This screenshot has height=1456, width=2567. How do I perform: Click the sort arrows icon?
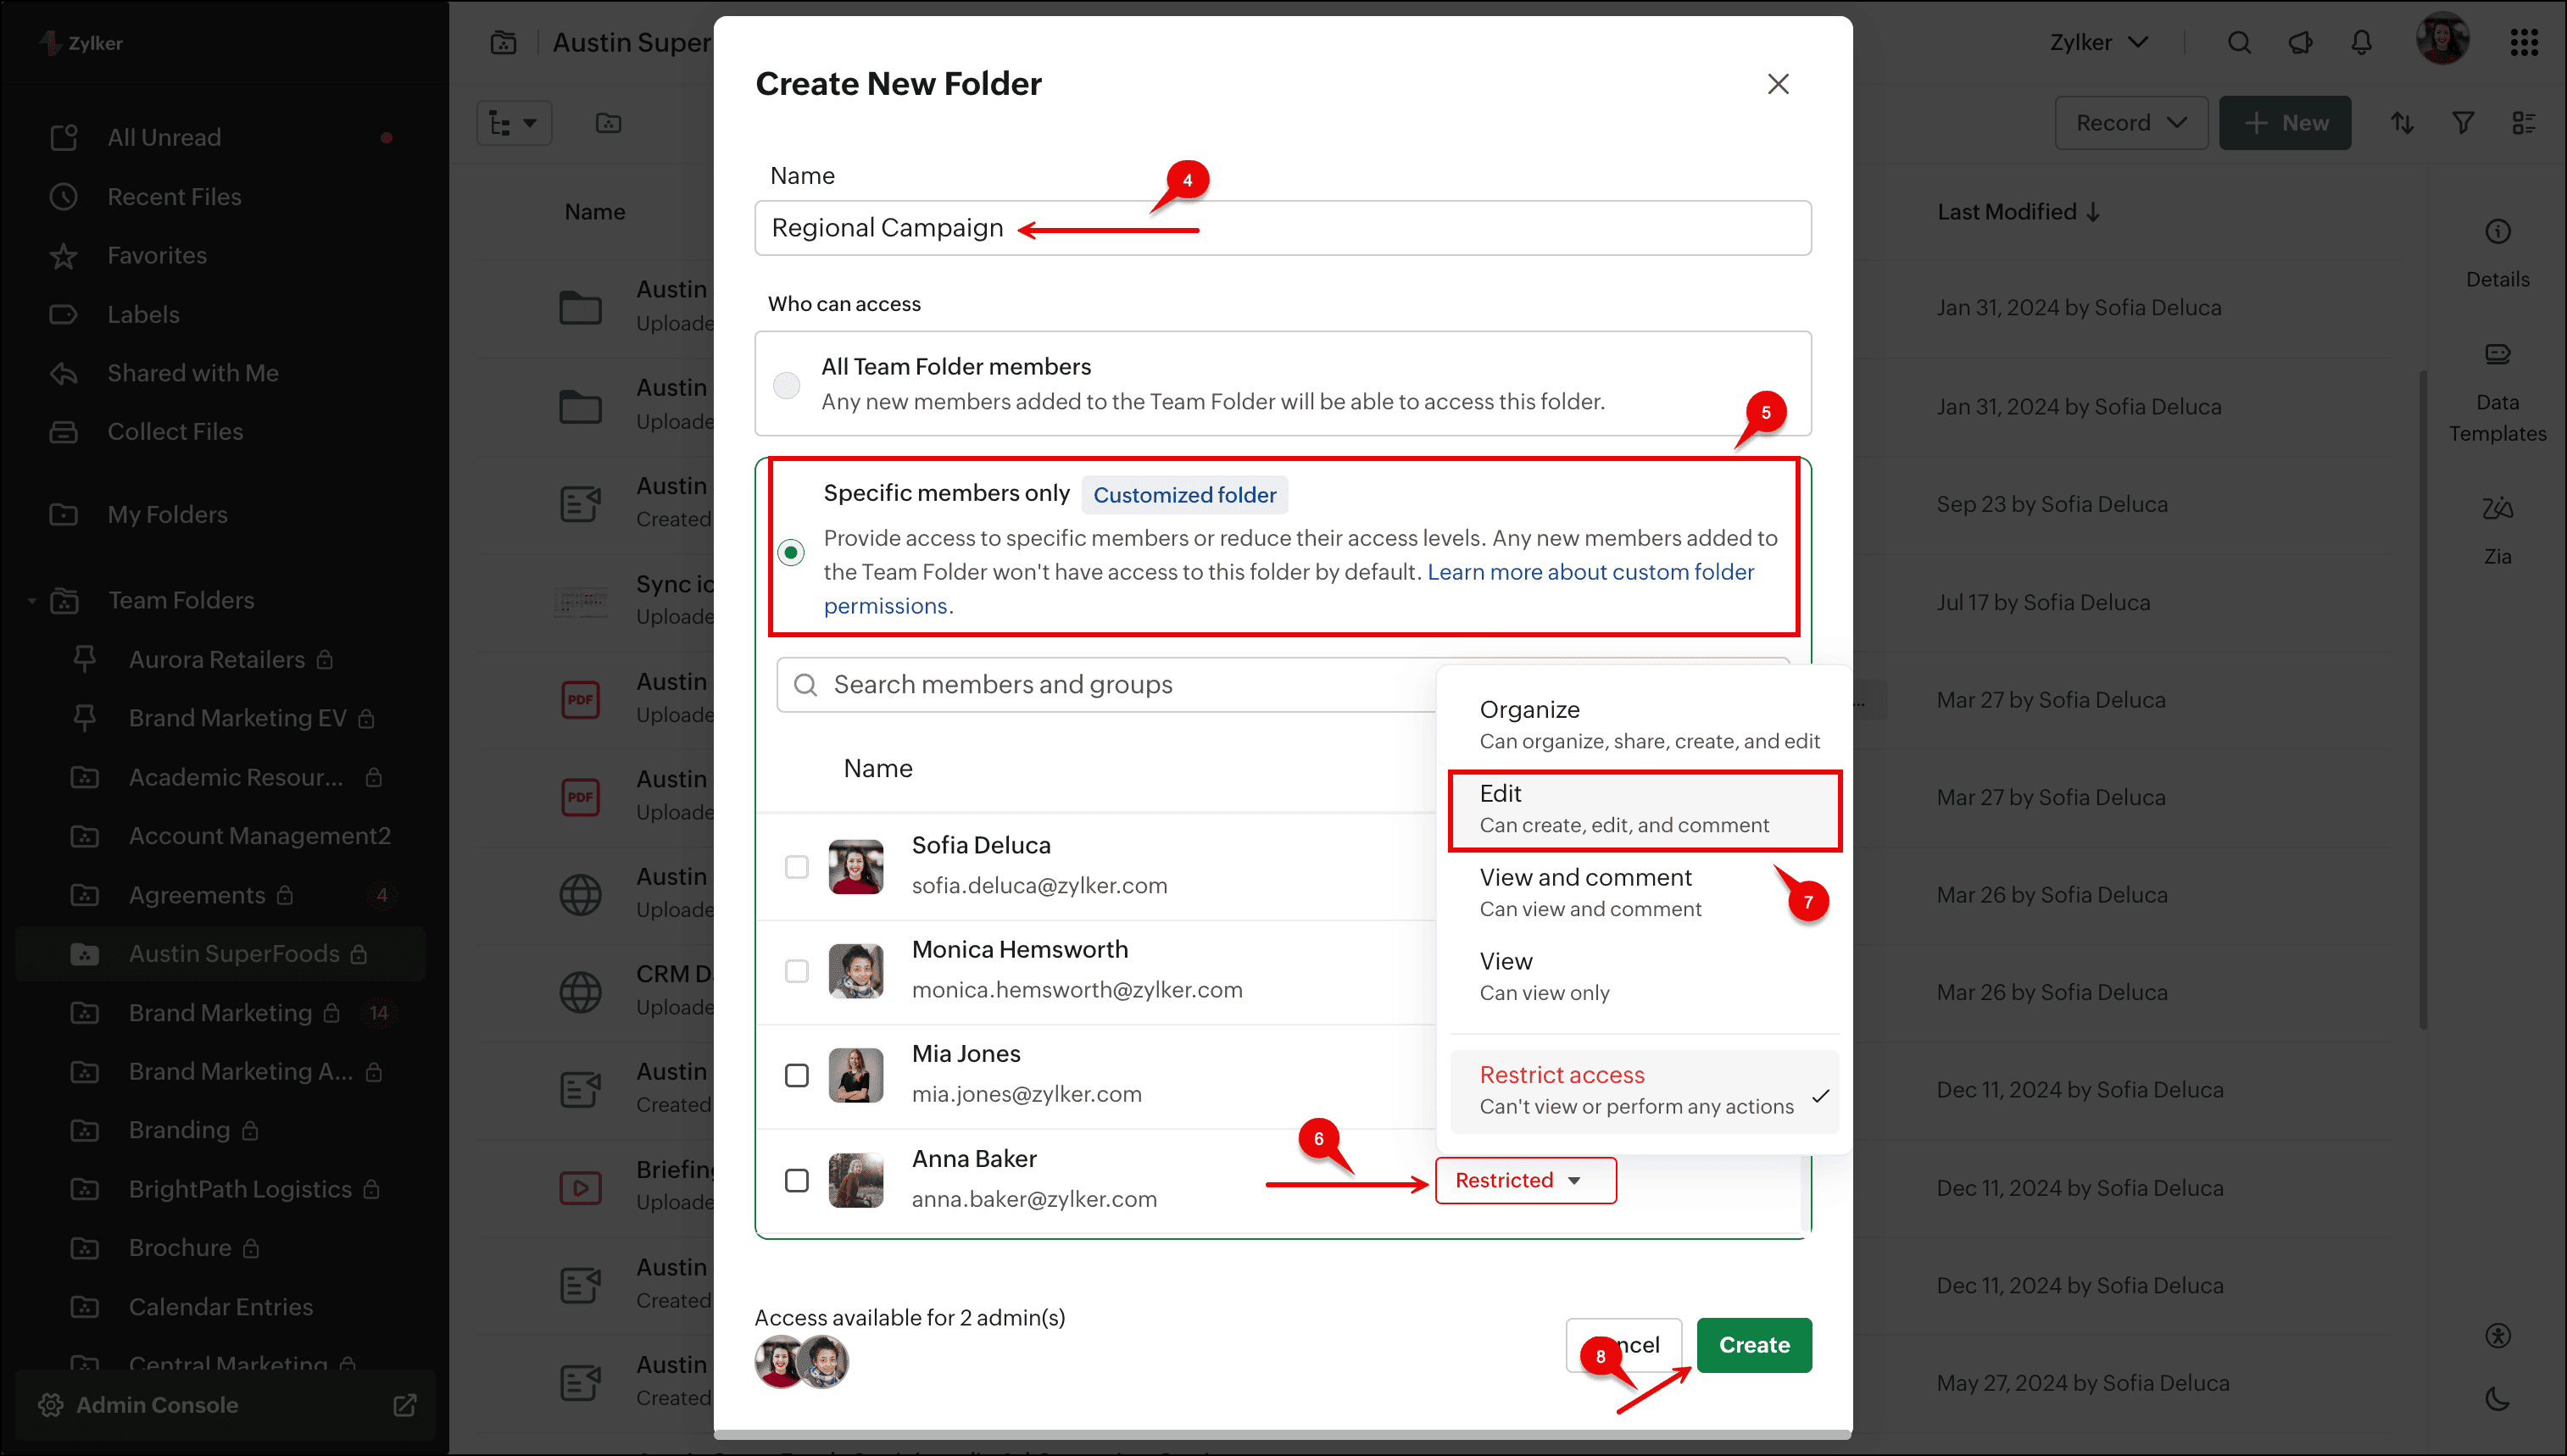[2402, 123]
